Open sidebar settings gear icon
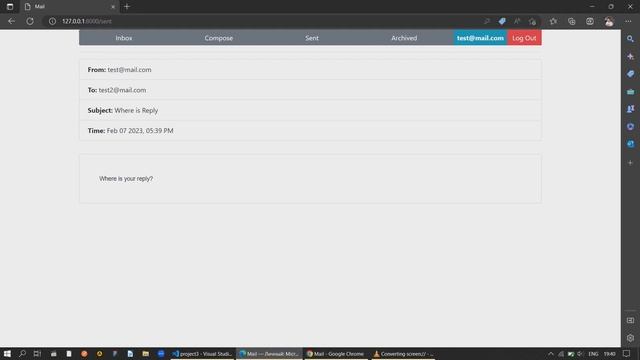This screenshot has height=360, width=640. click(x=631, y=338)
